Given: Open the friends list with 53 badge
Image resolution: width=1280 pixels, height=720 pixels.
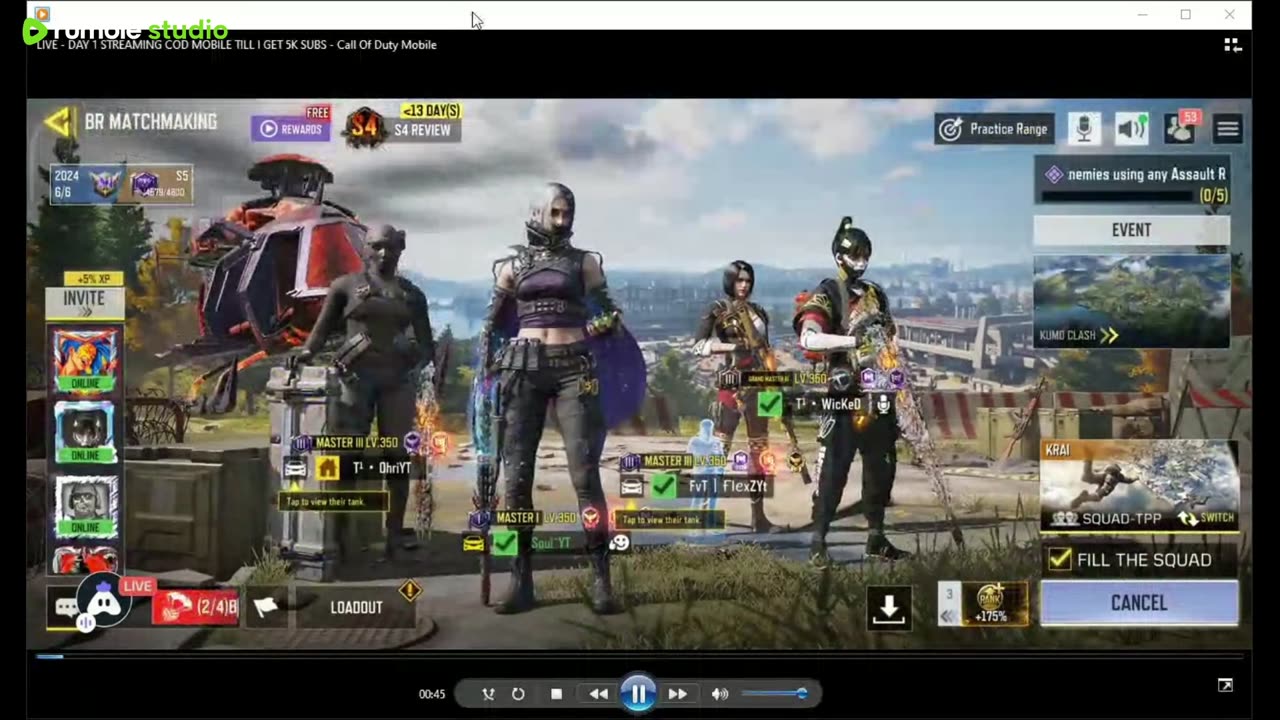Looking at the screenshot, I should tap(1181, 128).
